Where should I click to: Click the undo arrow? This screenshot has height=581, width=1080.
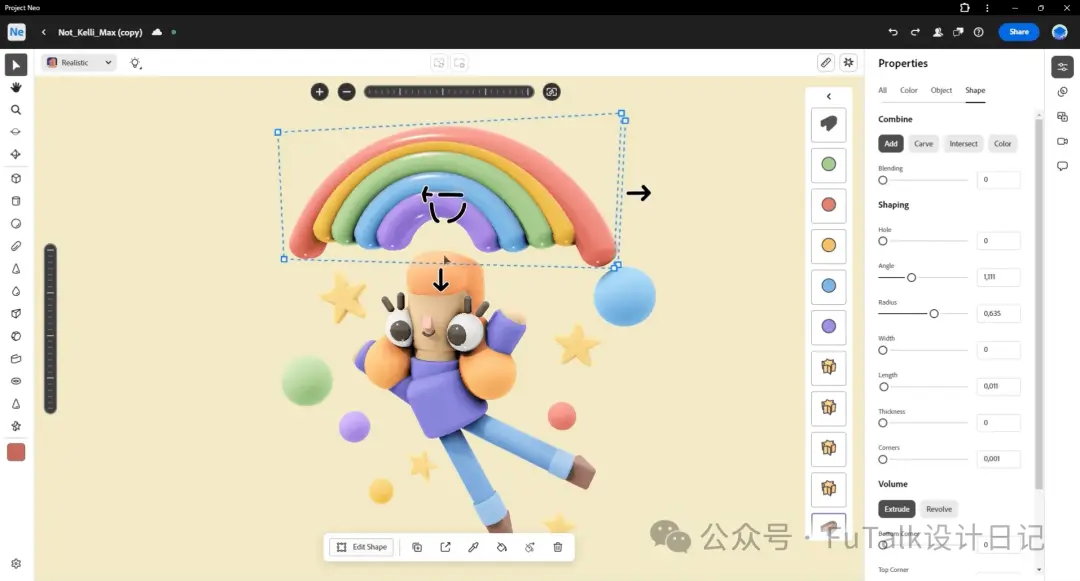point(893,32)
